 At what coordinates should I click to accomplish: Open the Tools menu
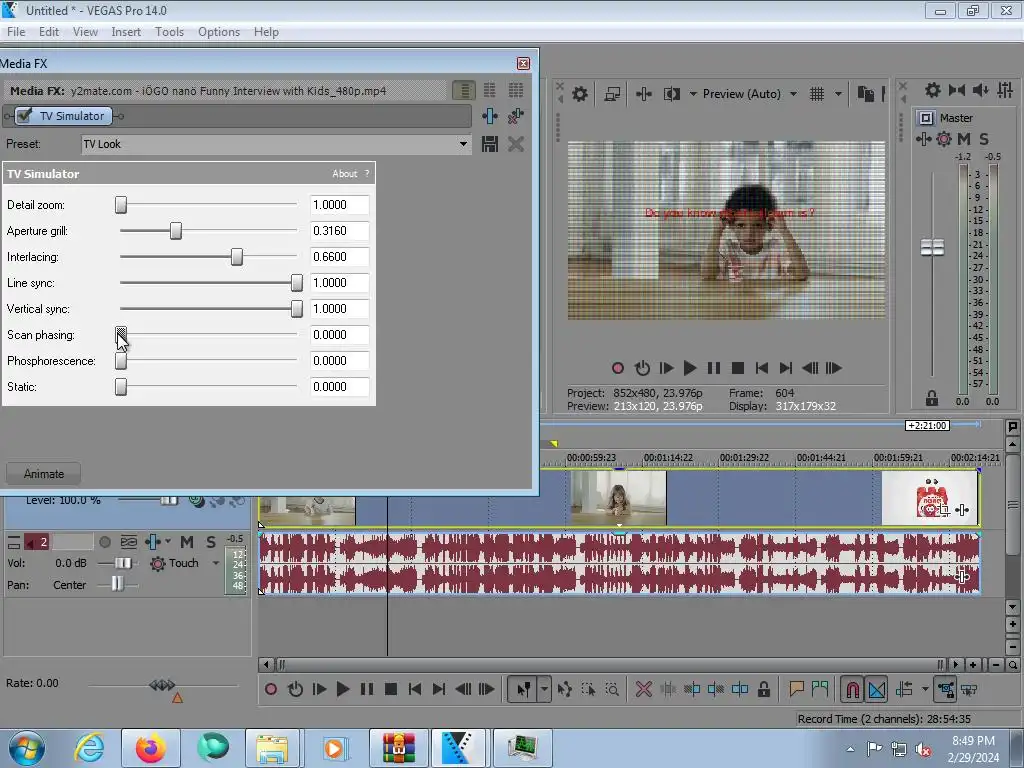pos(169,32)
